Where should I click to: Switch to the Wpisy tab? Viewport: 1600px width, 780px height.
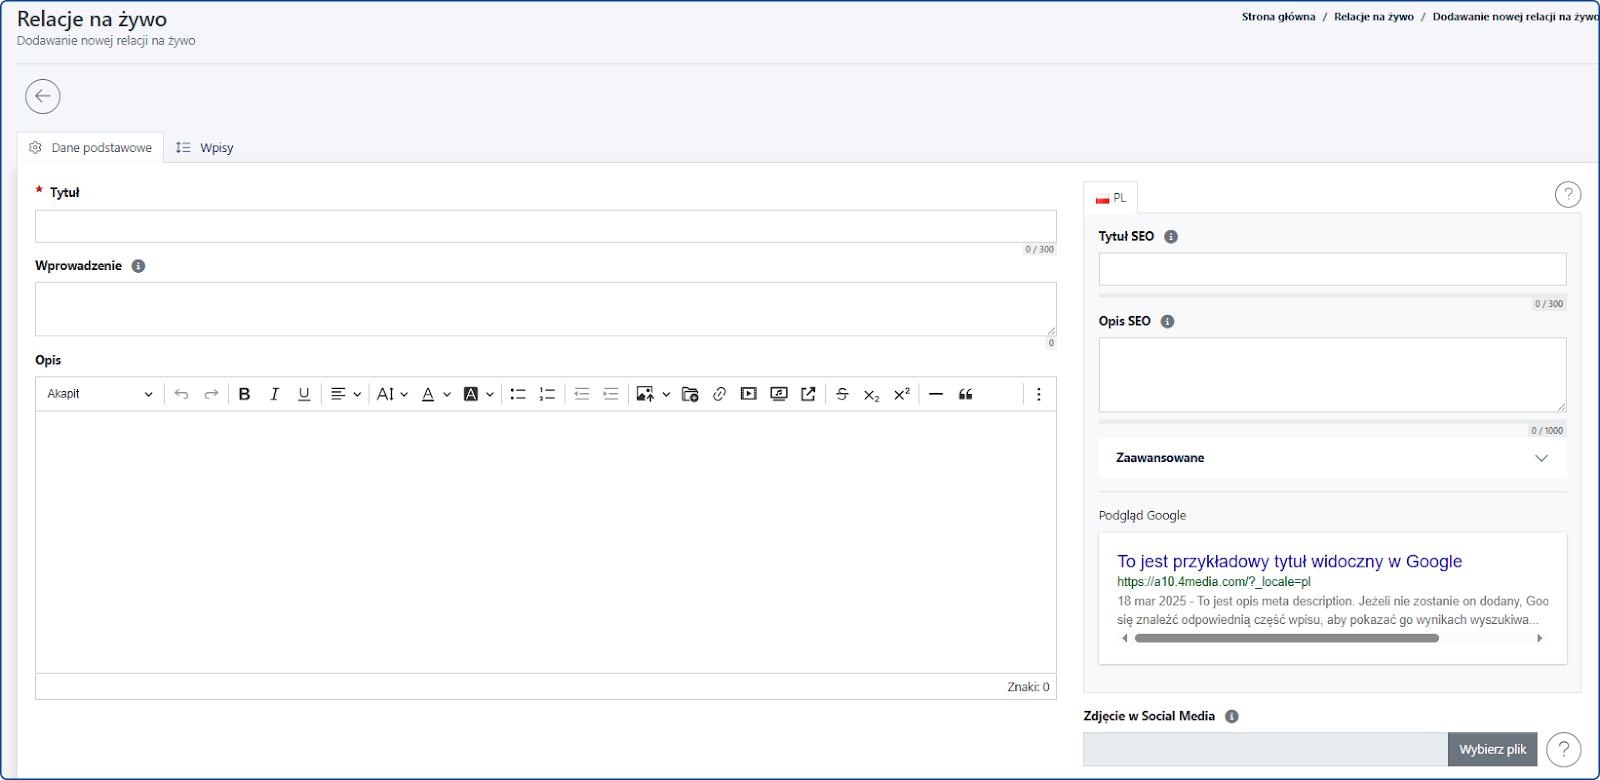[x=205, y=148]
